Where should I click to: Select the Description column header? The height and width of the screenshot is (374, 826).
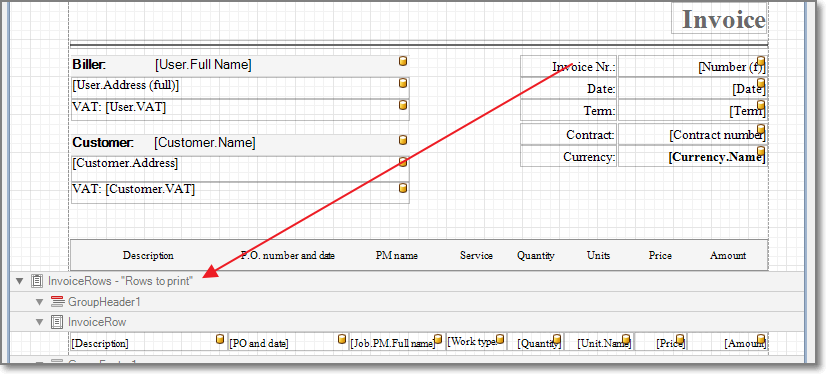(x=148, y=255)
